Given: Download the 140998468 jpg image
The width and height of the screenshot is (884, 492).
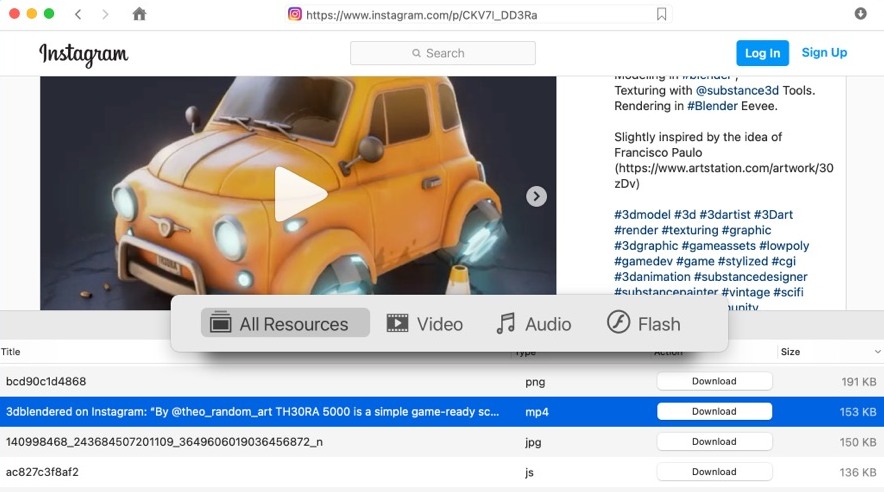Looking at the screenshot, I should [x=714, y=442].
